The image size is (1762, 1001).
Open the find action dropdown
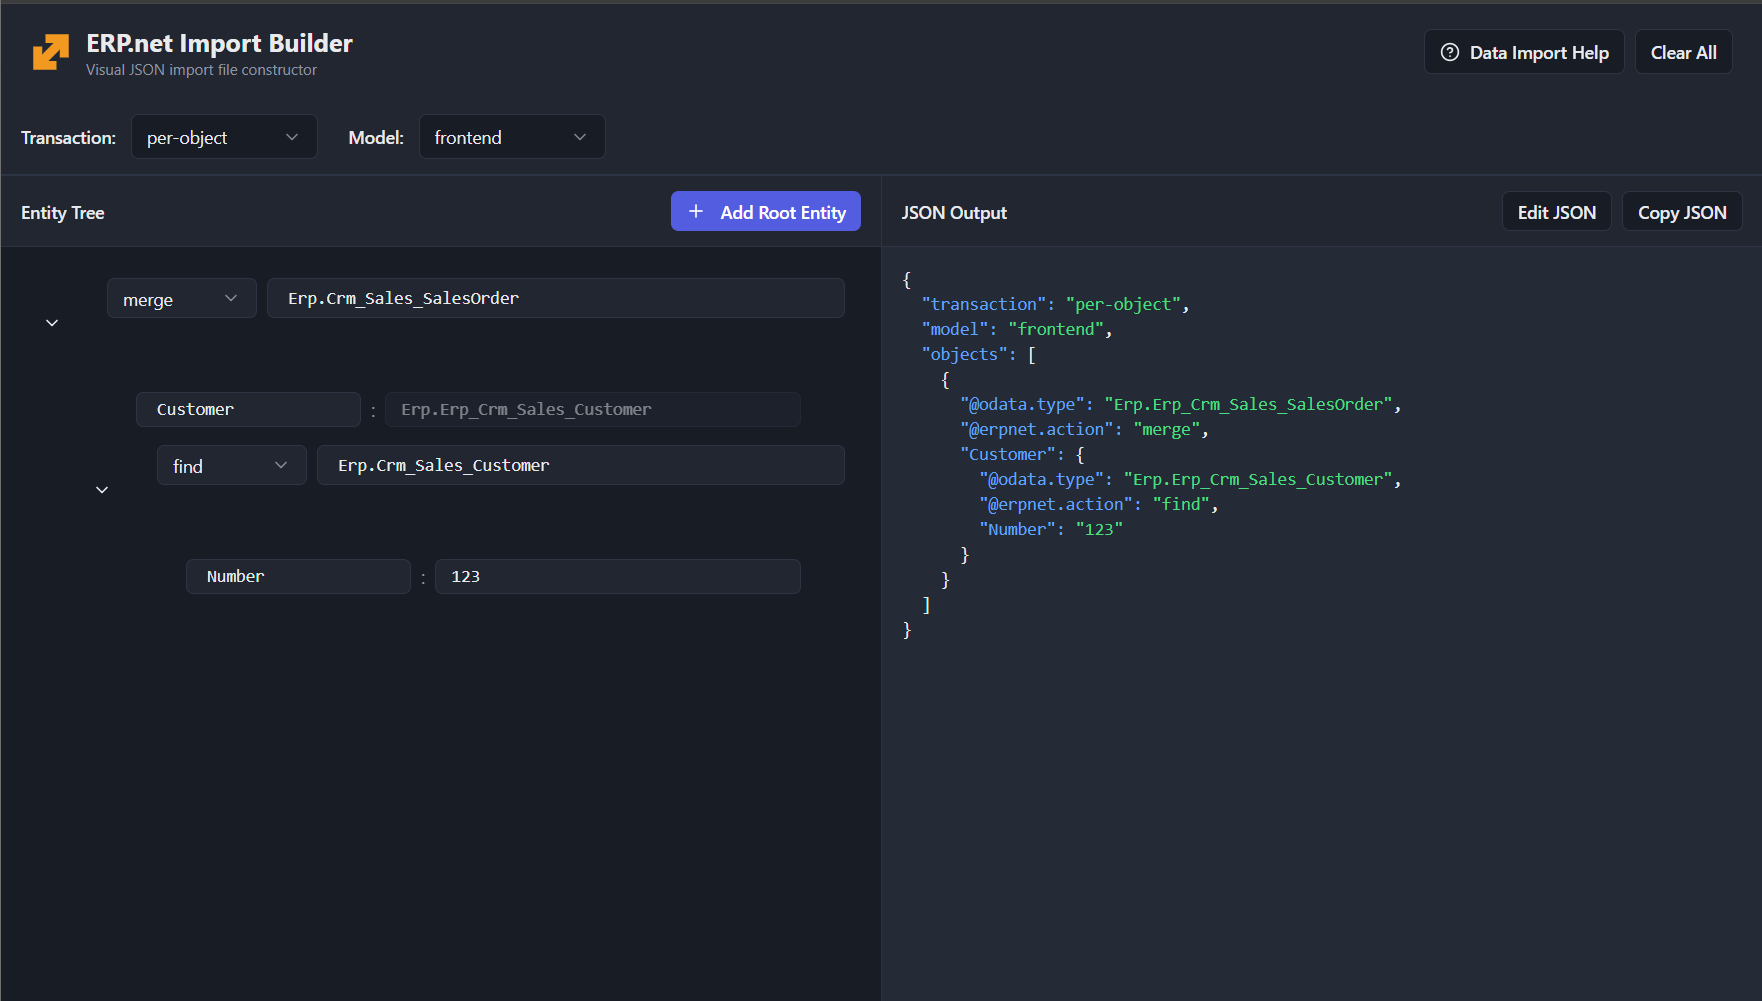(x=232, y=465)
